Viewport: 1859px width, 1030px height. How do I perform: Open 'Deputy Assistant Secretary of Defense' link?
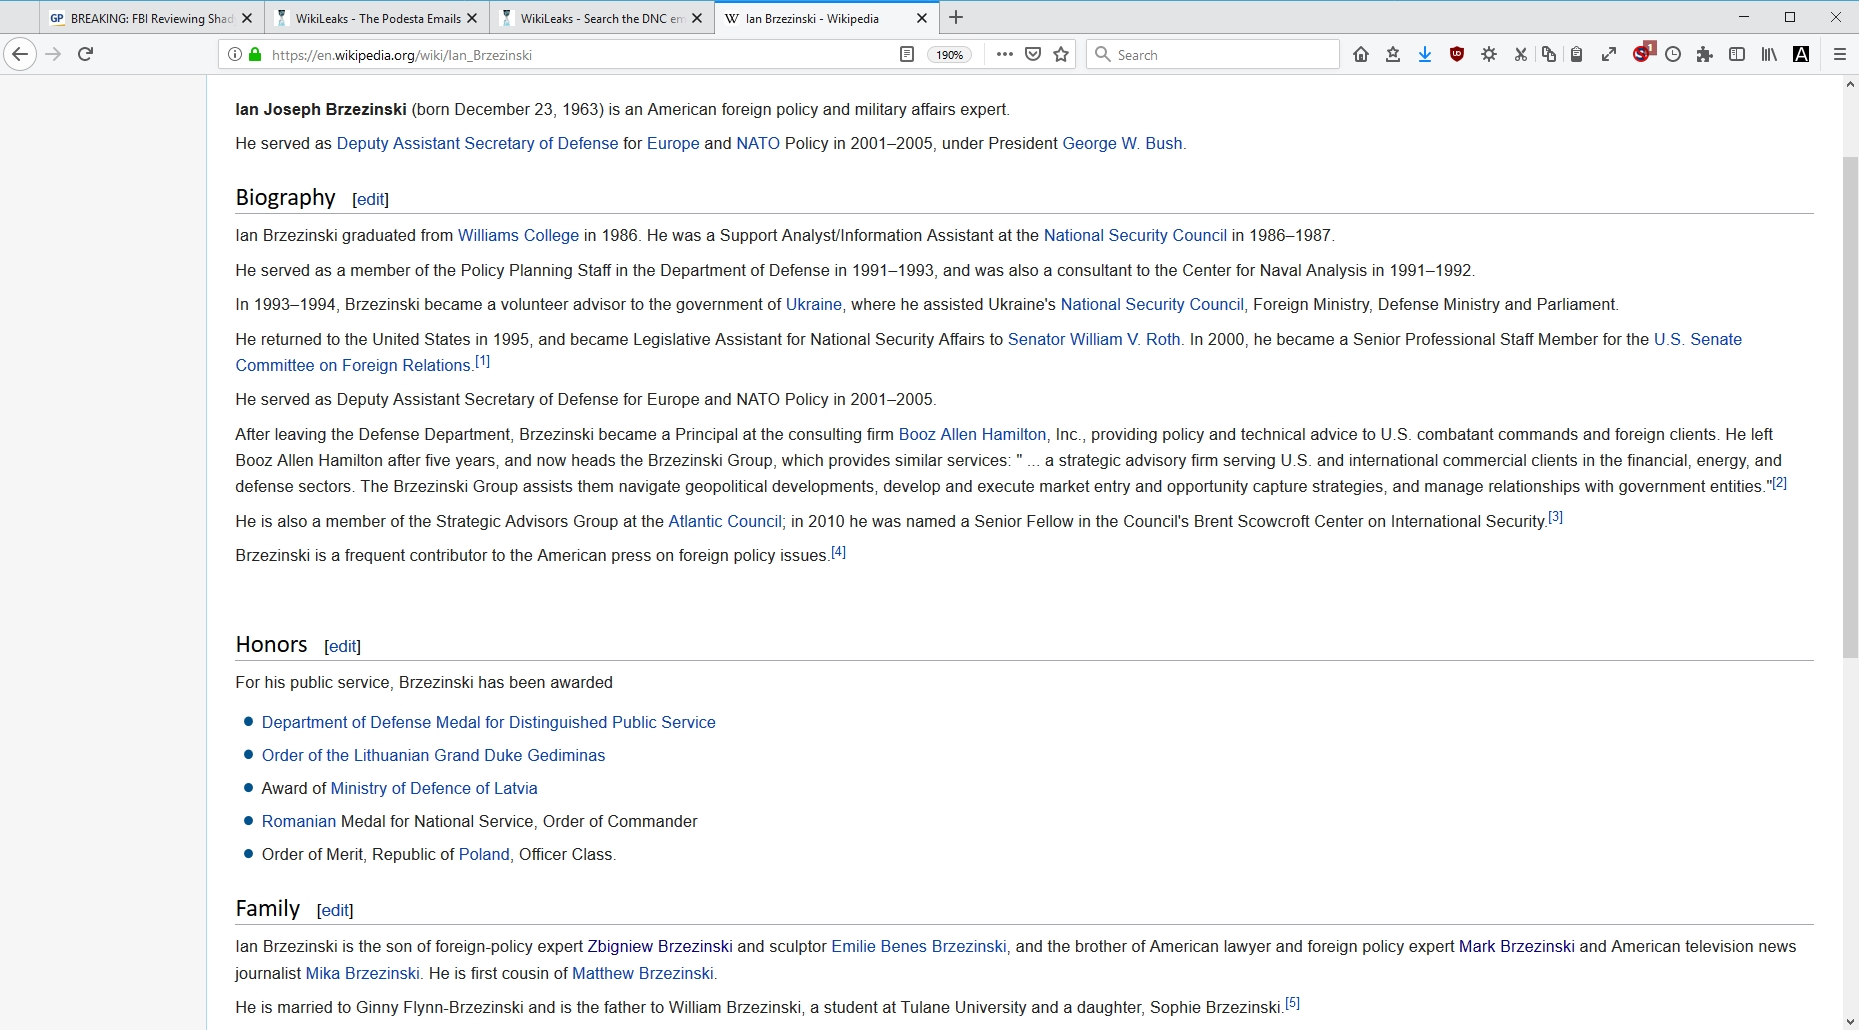[477, 143]
